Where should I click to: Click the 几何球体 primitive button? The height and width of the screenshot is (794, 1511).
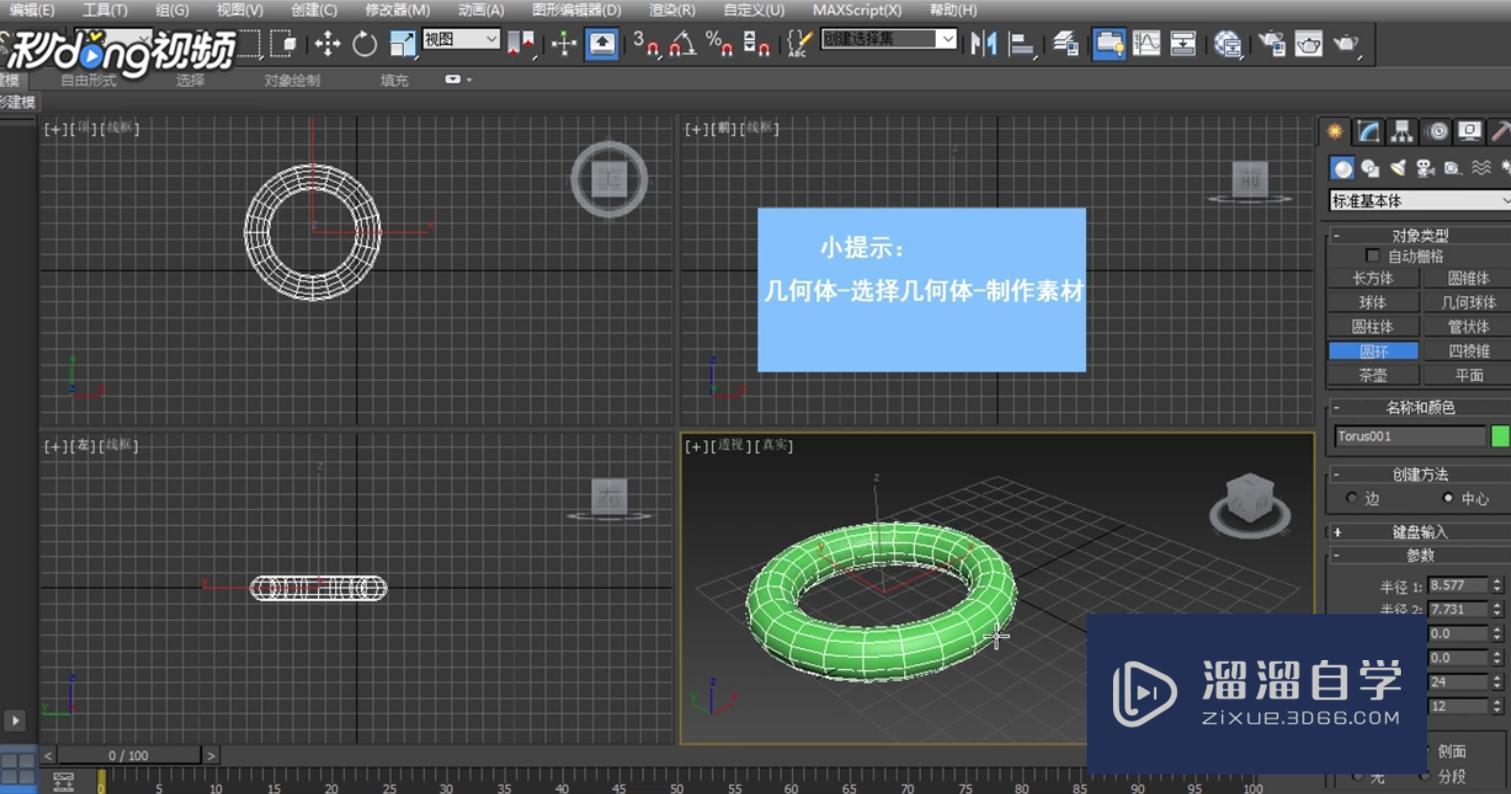1469,302
